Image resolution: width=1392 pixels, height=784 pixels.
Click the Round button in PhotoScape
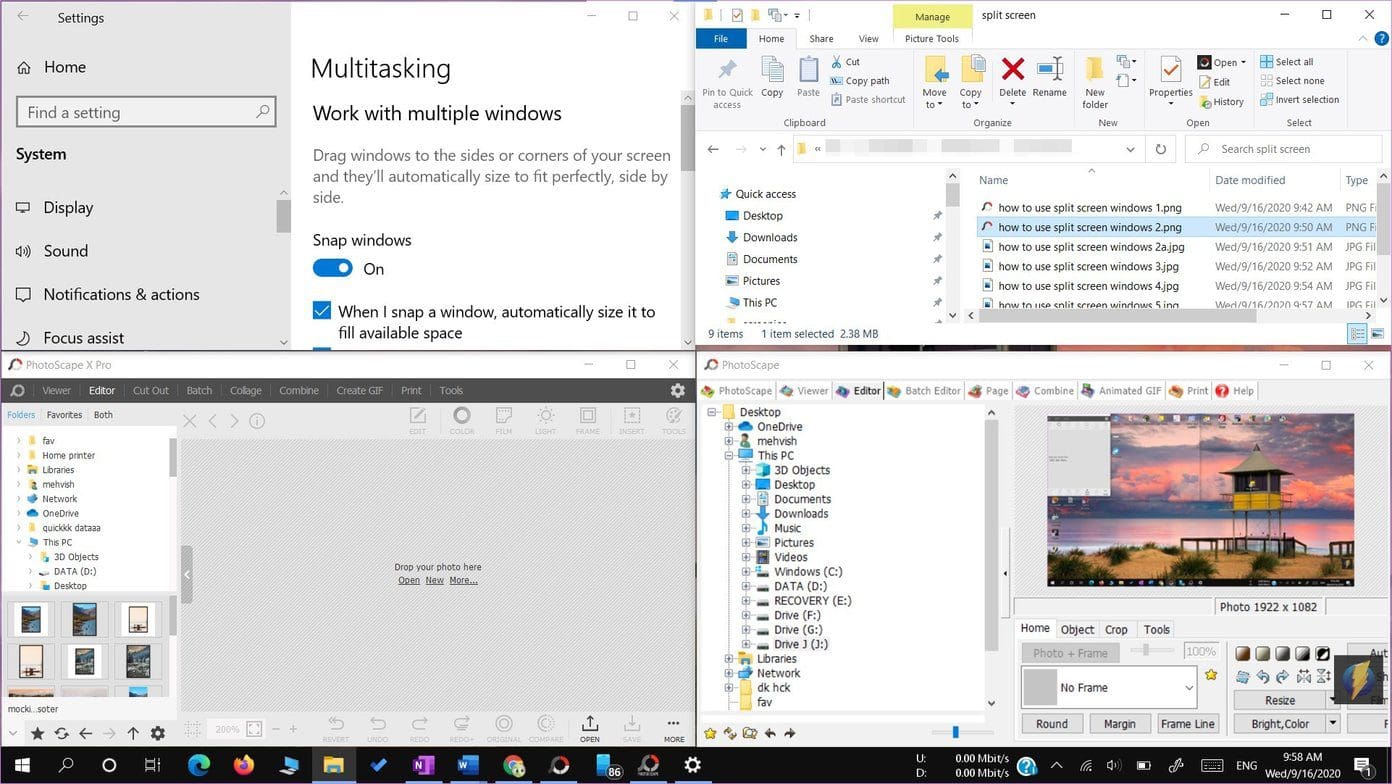tap(1052, 724)
